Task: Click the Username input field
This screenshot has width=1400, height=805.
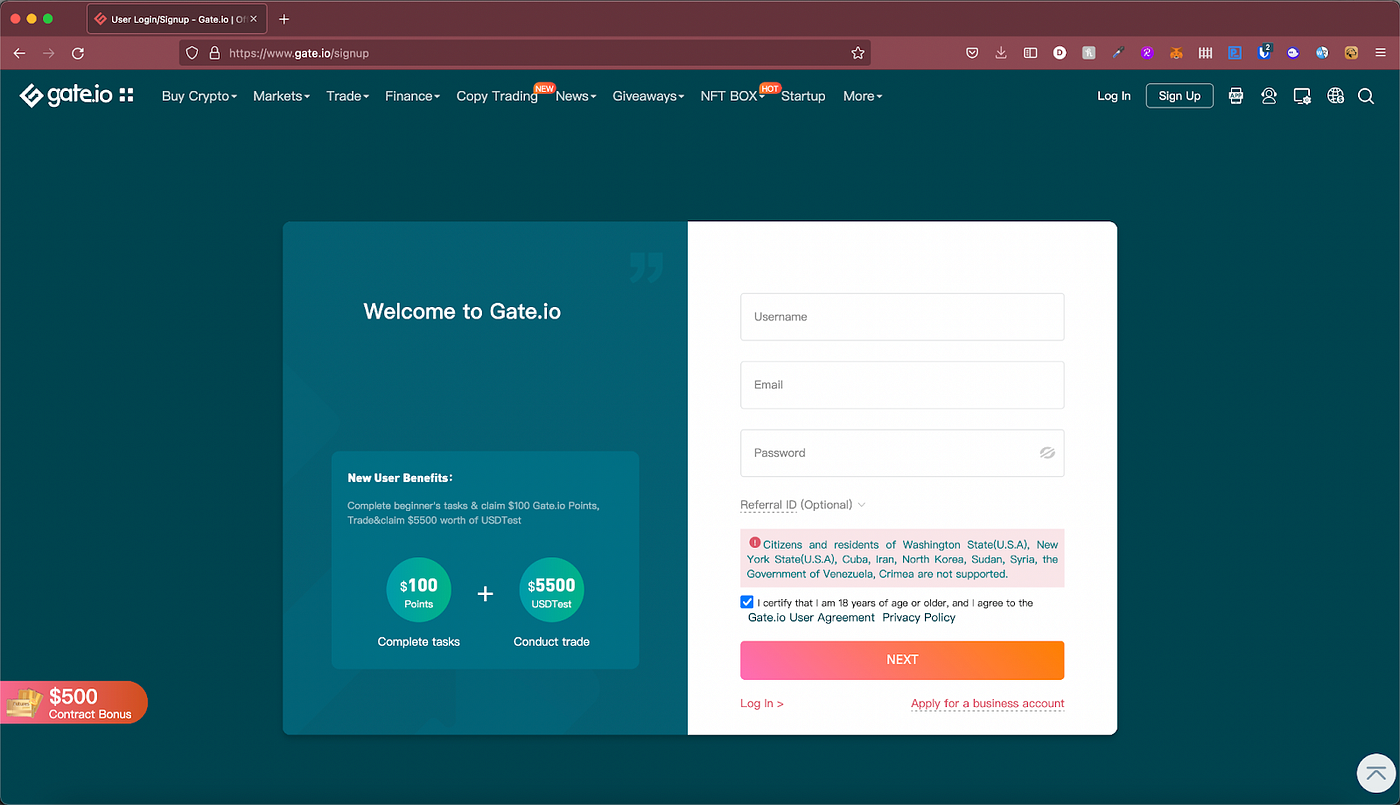Action: tap(901, 316)
